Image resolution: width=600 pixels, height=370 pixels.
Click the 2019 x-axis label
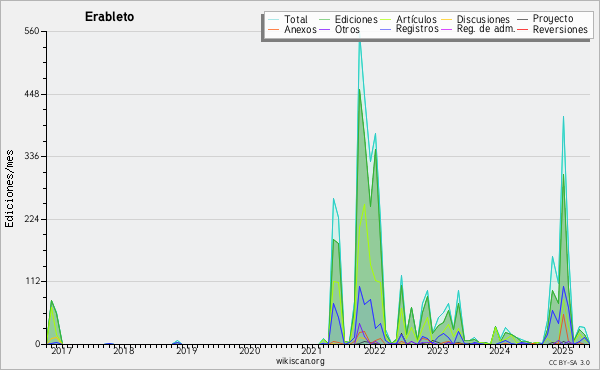pyautogui.click(x=187, y=351)
